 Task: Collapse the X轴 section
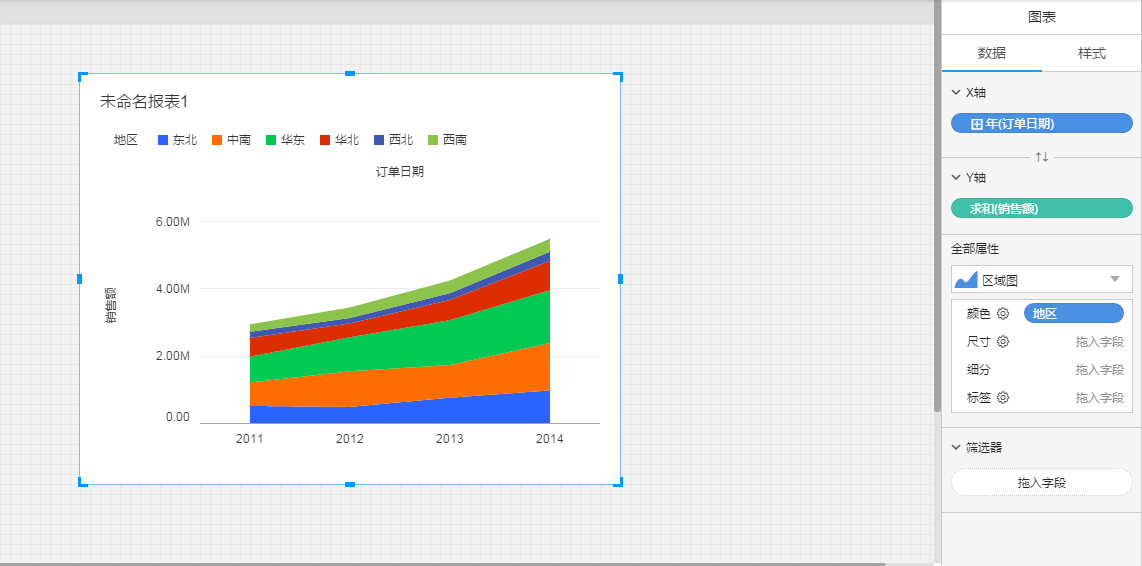point(956,92)
